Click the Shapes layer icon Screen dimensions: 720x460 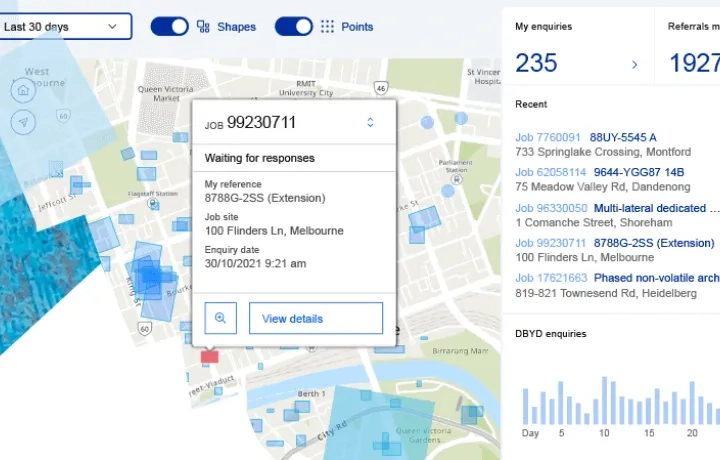point(203,27)
